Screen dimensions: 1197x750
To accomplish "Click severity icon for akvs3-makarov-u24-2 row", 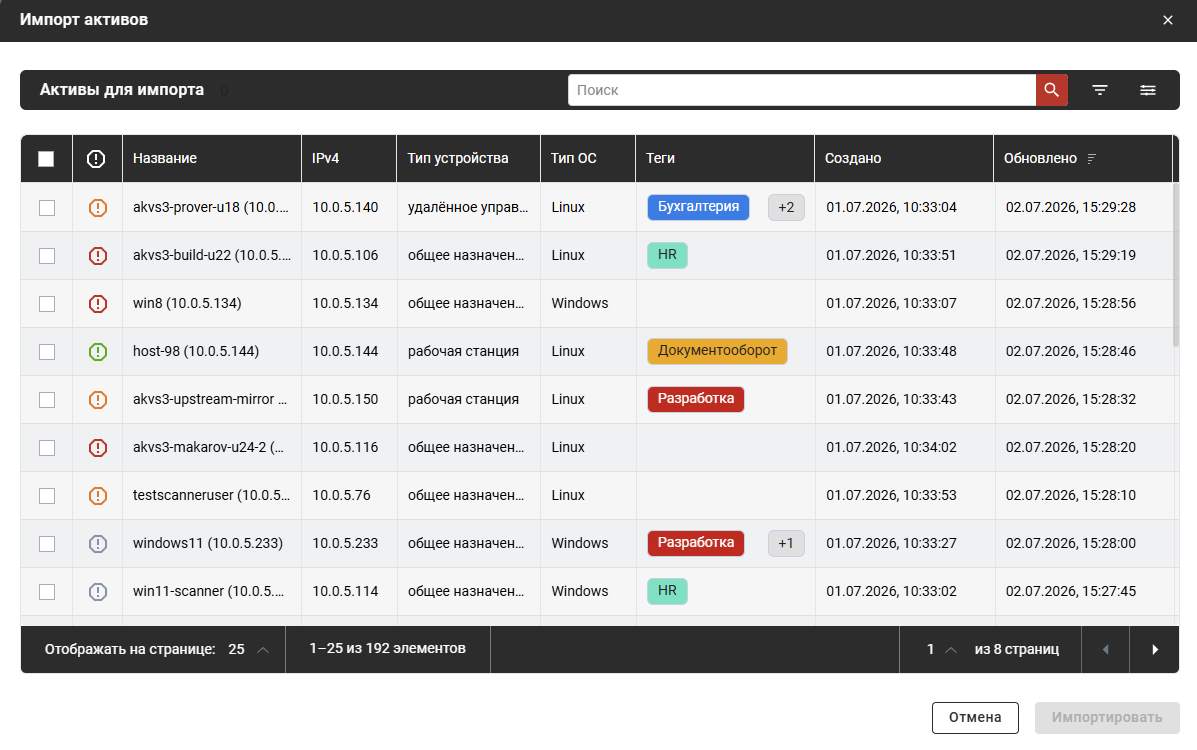I will click(x=98, y=448).
